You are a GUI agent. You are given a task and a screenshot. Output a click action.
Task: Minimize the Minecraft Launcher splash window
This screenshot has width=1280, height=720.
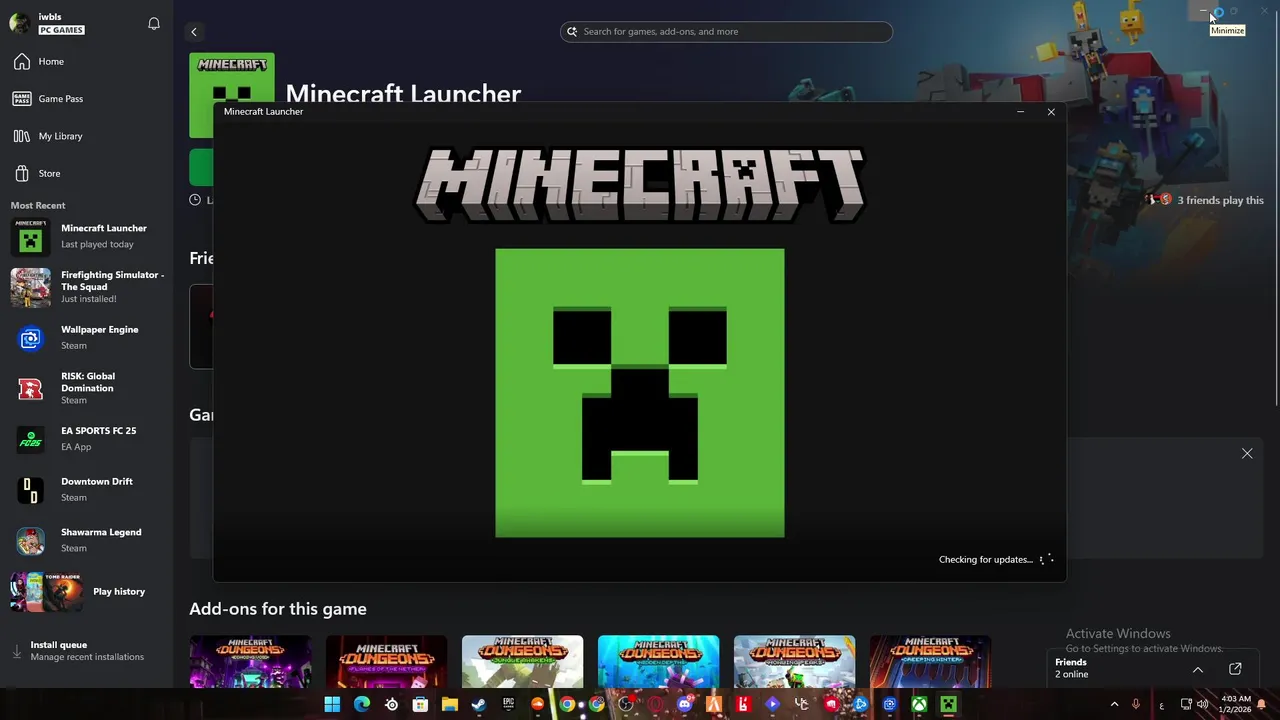tap(1020, 112)
